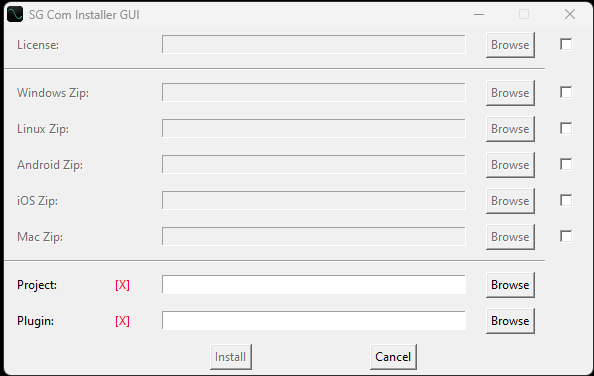
Task: Click Browse next to License field
Action: [510, 45]
